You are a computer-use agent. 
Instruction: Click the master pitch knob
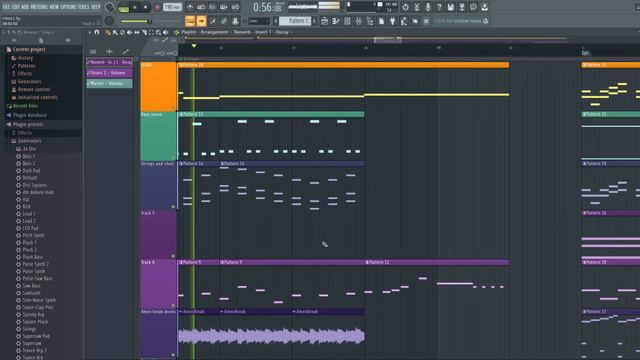(x=109, y=20)
